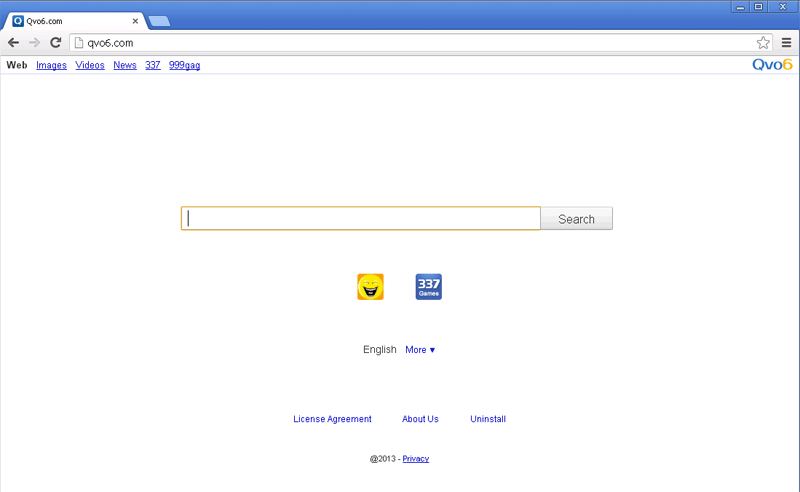800x492 pixels.
Task: Switch to the Videos search category
Action: click(x=90, y=65)
